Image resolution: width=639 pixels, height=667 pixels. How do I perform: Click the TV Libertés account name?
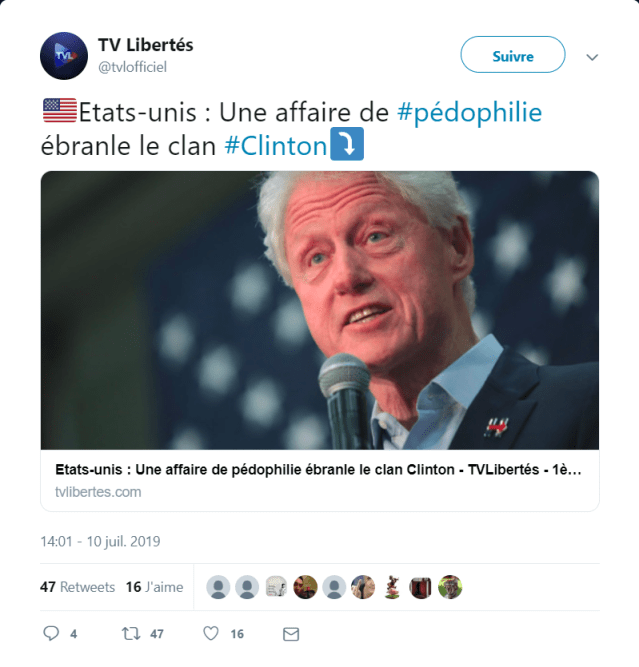pos(145,45)
